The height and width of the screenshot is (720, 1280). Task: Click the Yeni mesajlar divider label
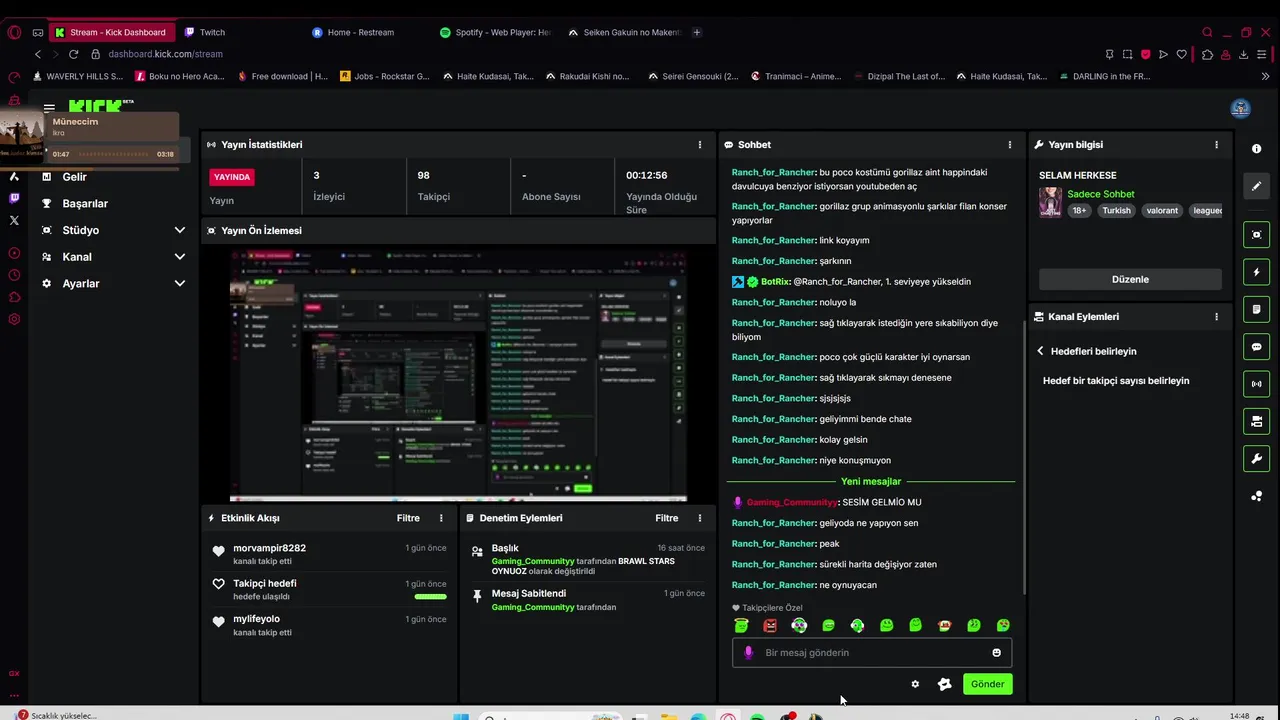871,481
